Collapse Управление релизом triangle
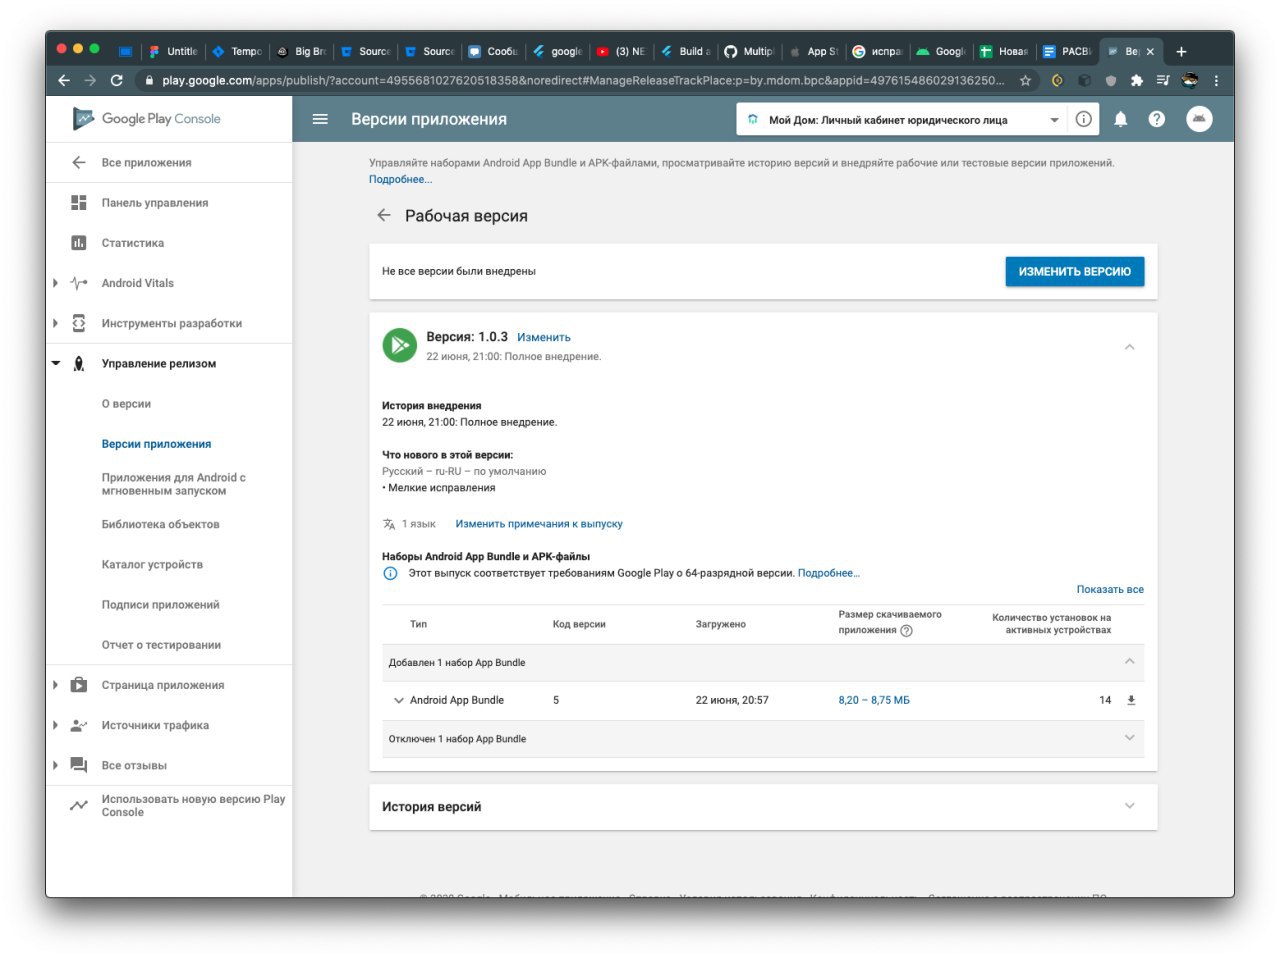The height and width of the screenshot is (958, 1280). pos(56,363)
